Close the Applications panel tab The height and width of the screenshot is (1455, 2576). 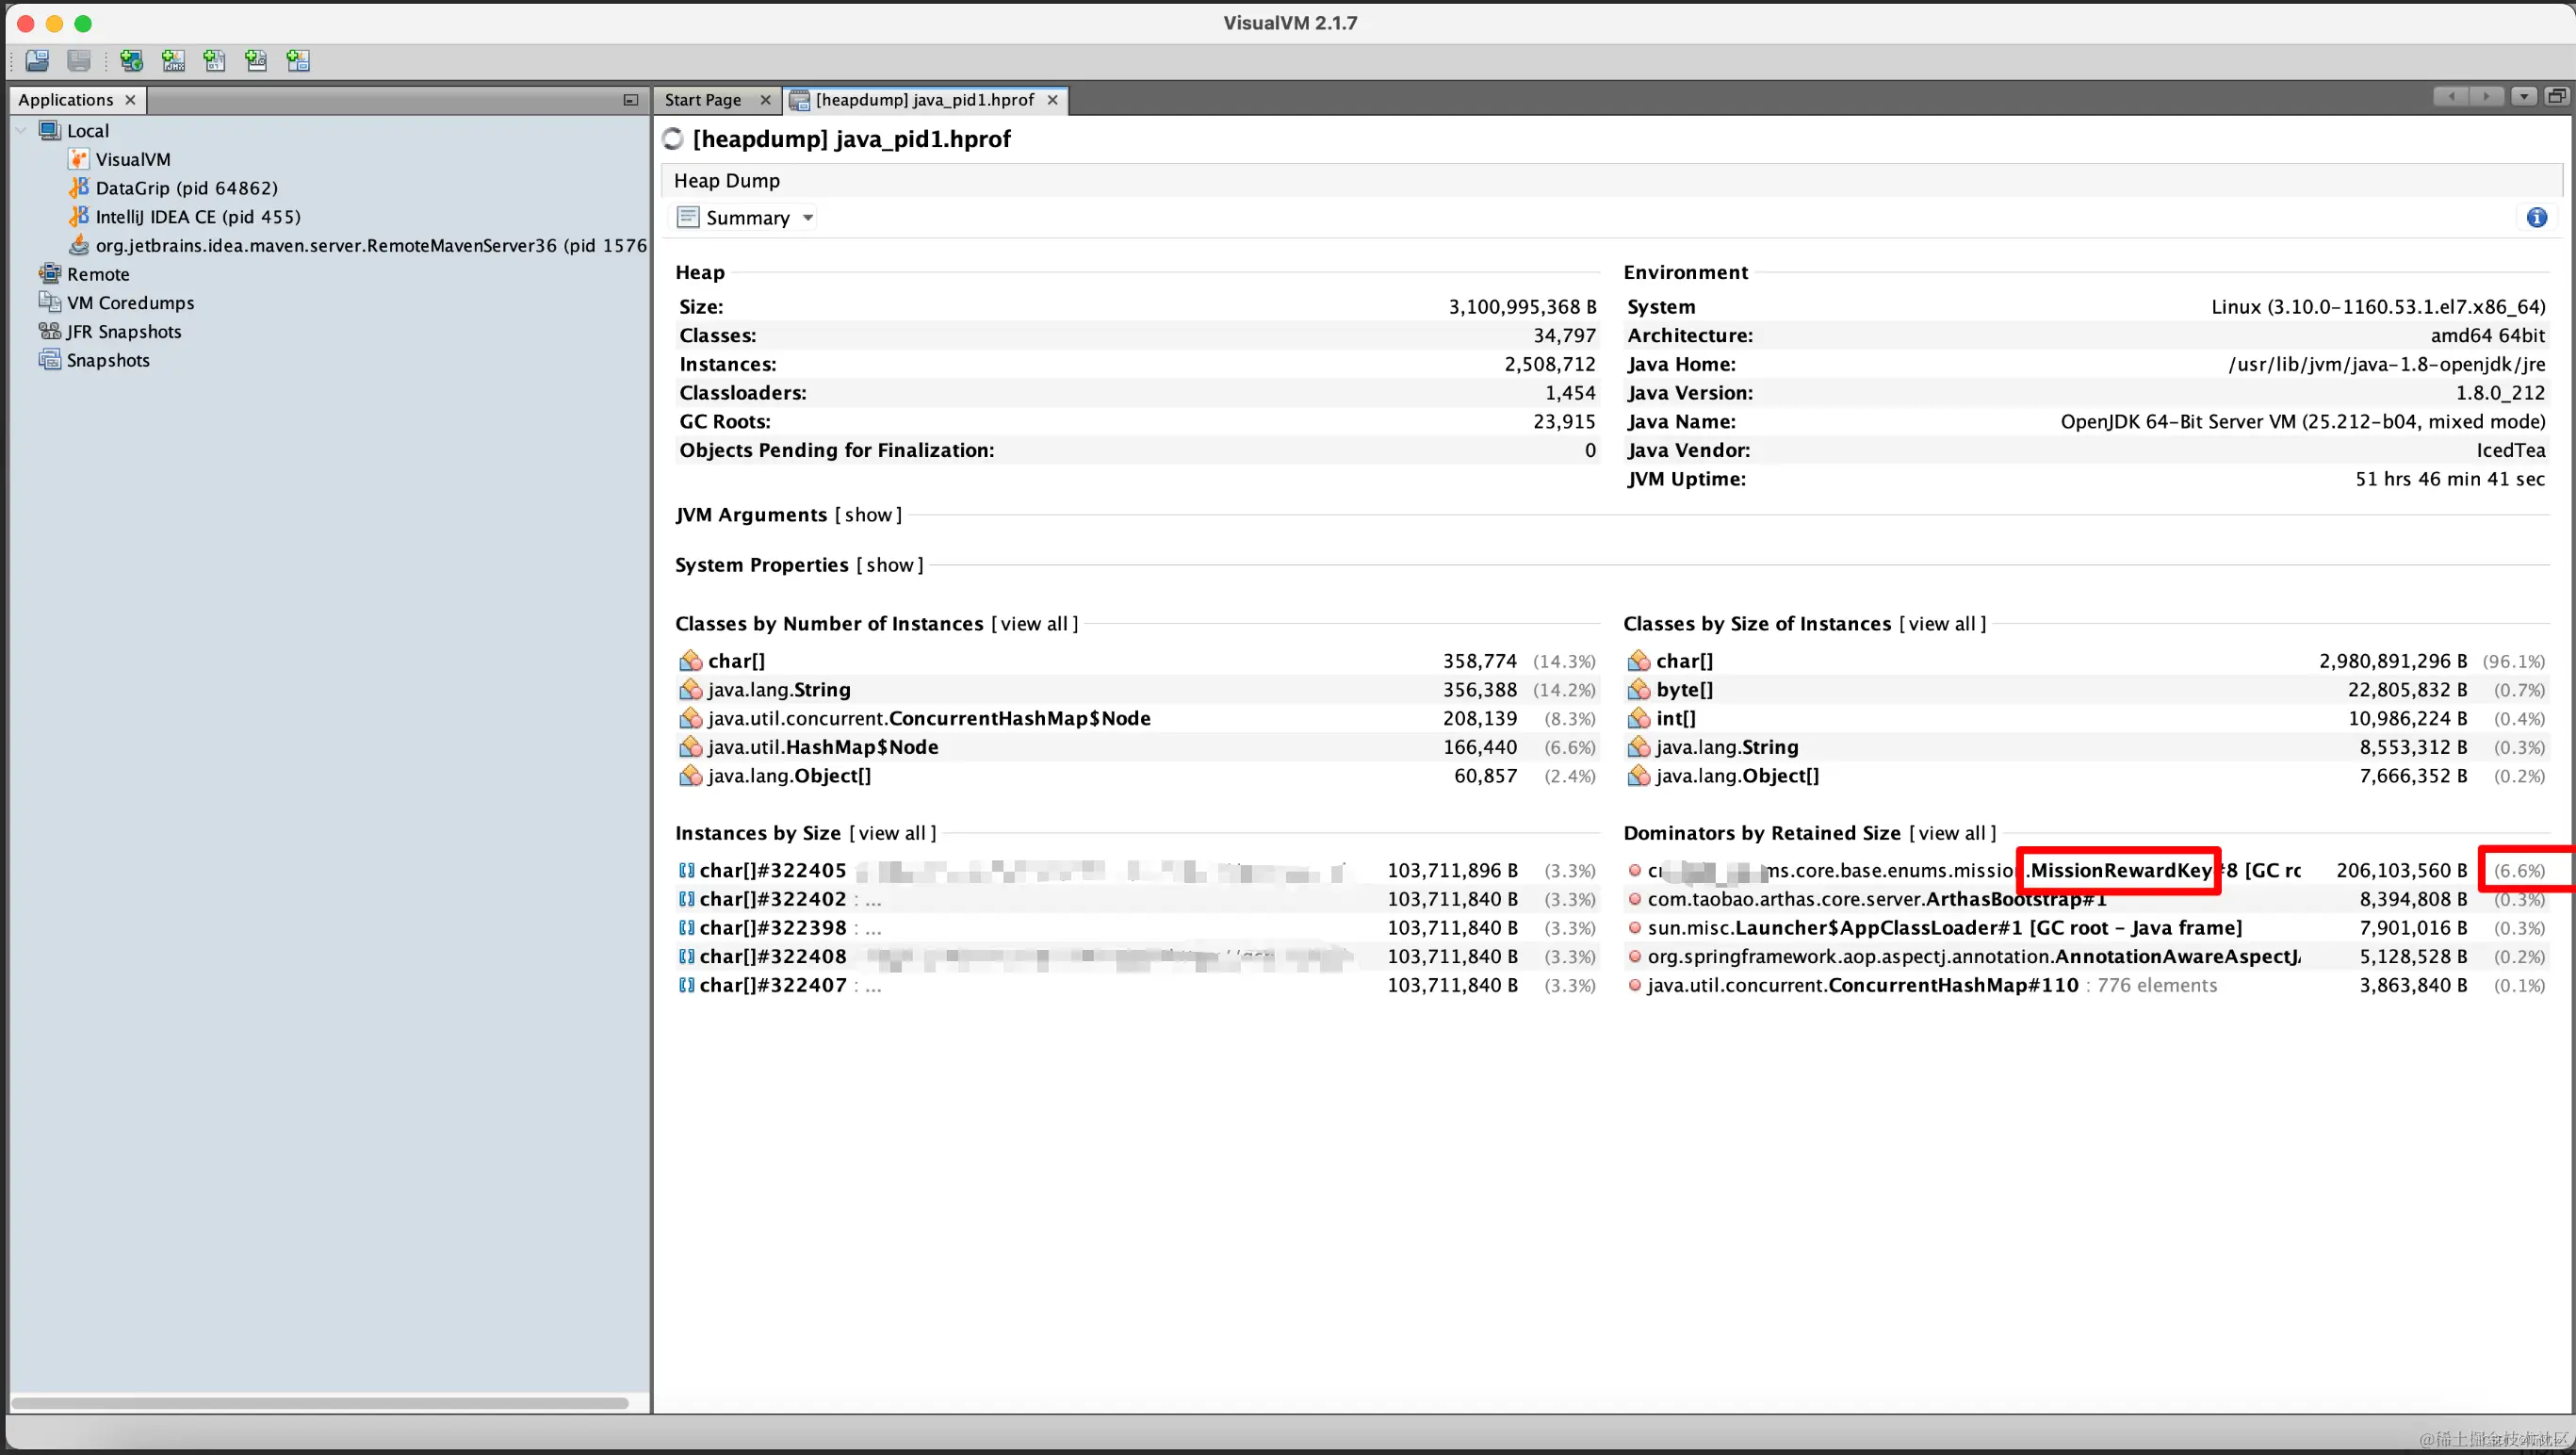(x=130, y=99)
